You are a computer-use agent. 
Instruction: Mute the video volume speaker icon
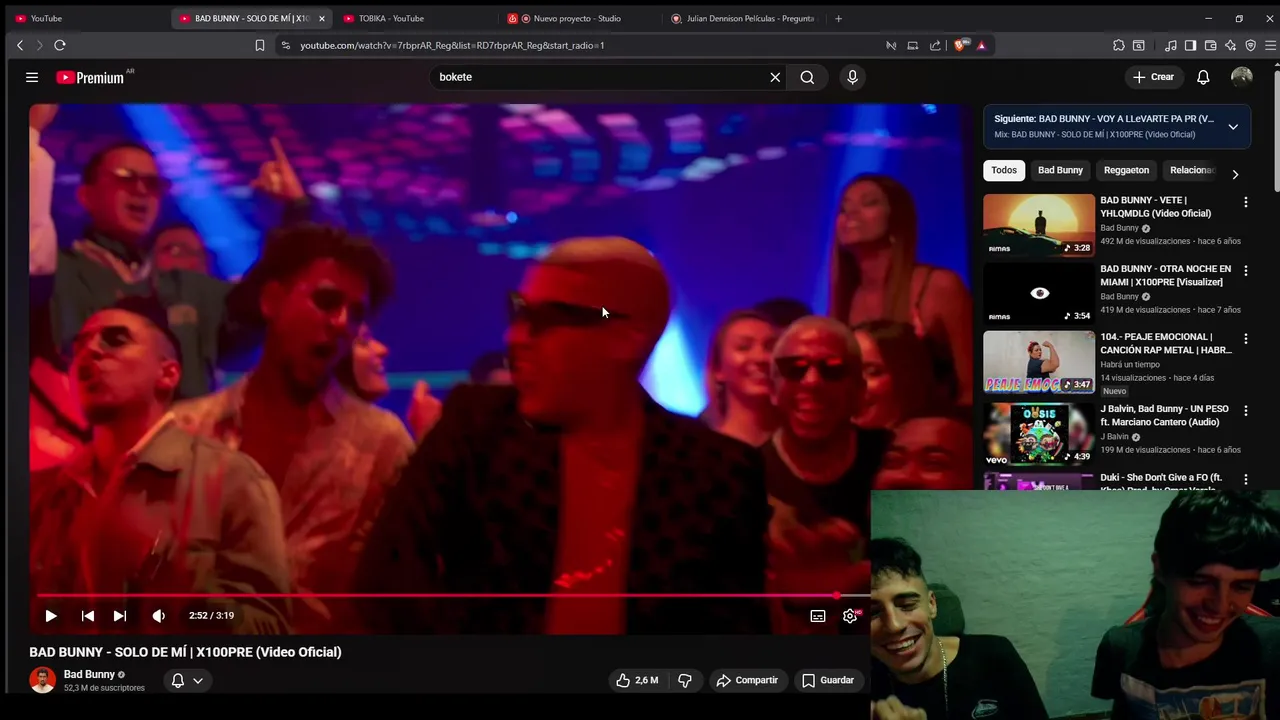coord(158,616)
